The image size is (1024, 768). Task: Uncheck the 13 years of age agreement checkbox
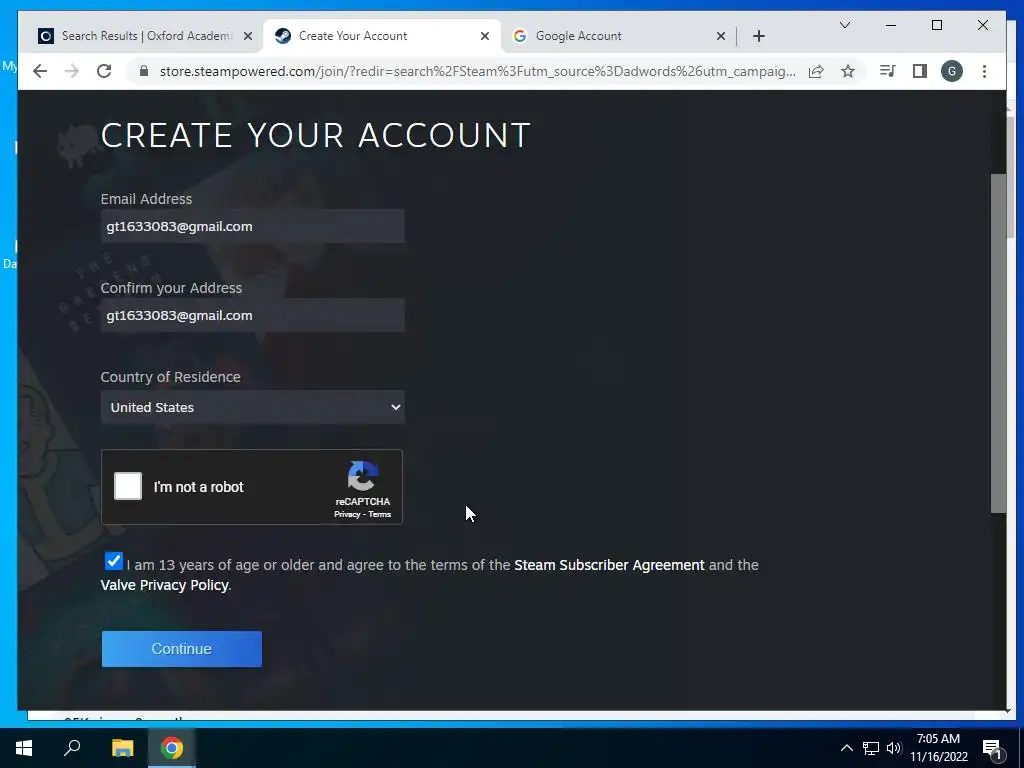click(114, 561)
